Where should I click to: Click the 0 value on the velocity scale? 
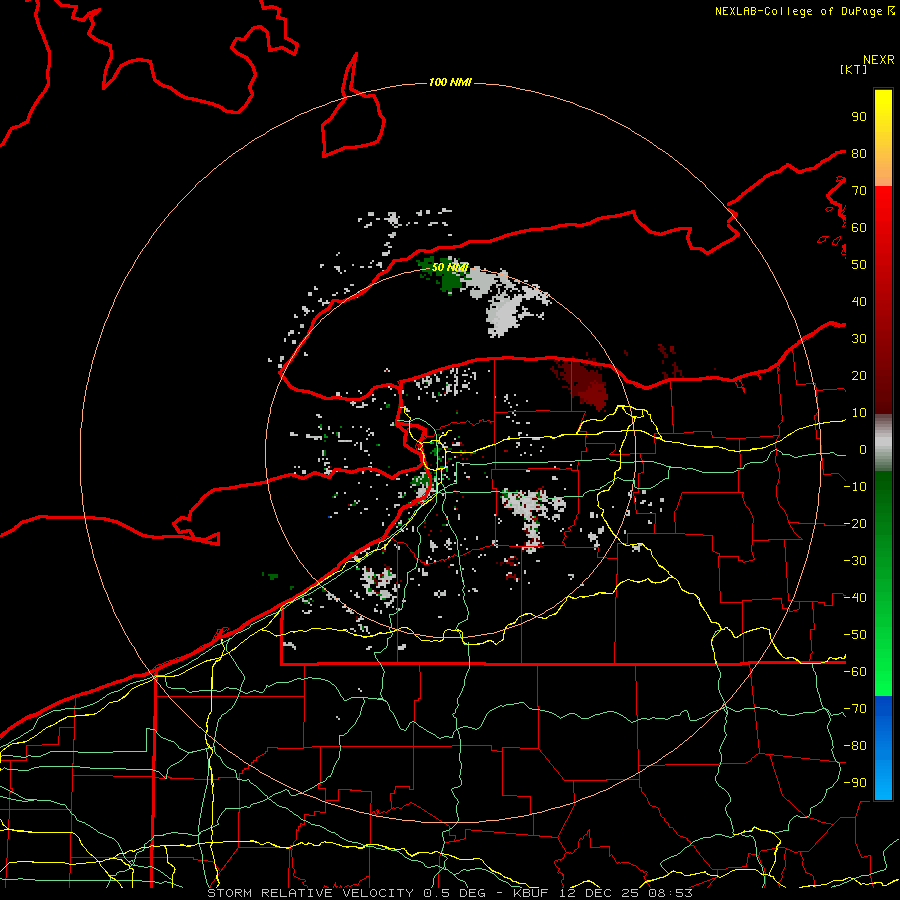[863, 450]
